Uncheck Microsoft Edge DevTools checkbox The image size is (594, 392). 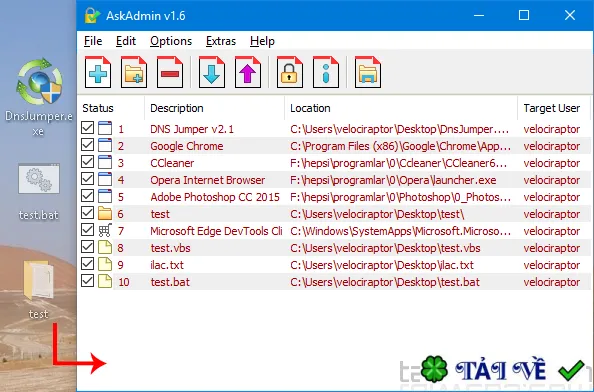88,230
